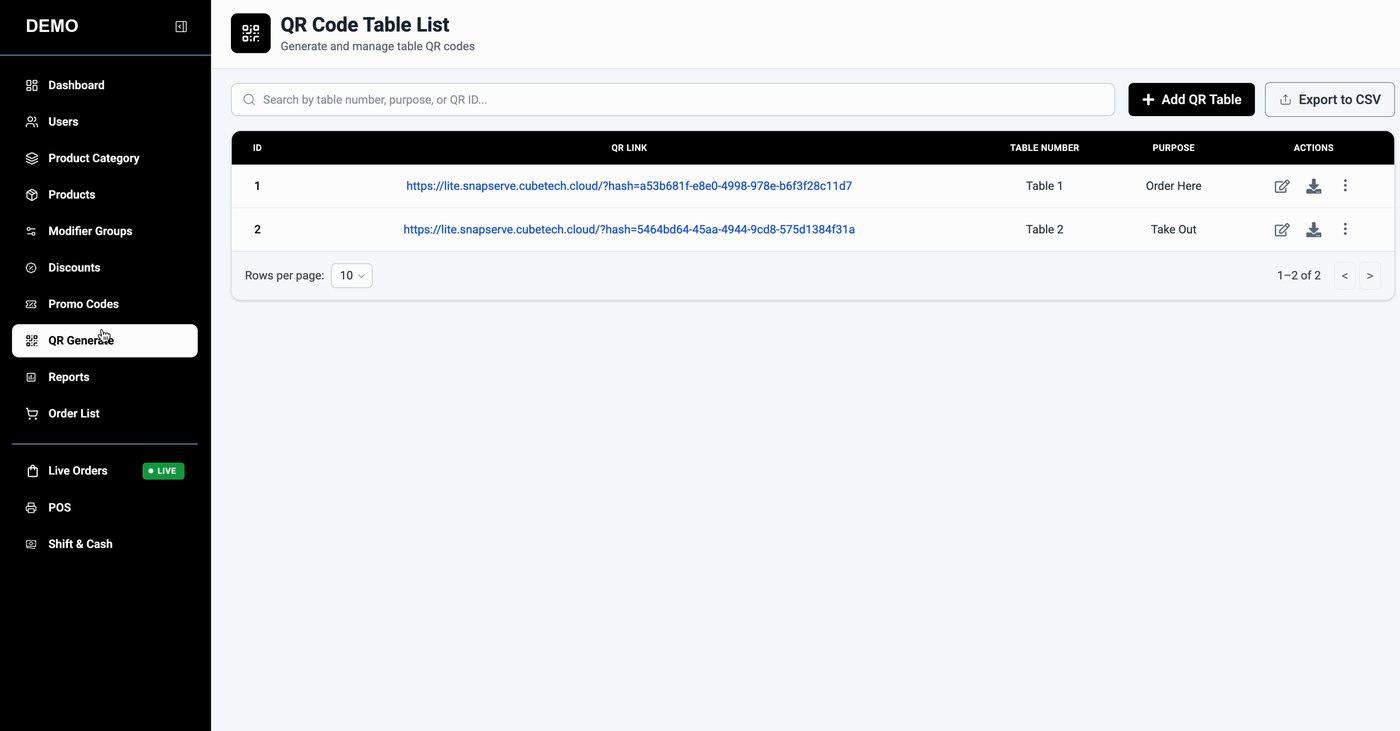Go to the previous page arrow
This screenshot has height=731, width=1400.
[x=1345, y=276]
